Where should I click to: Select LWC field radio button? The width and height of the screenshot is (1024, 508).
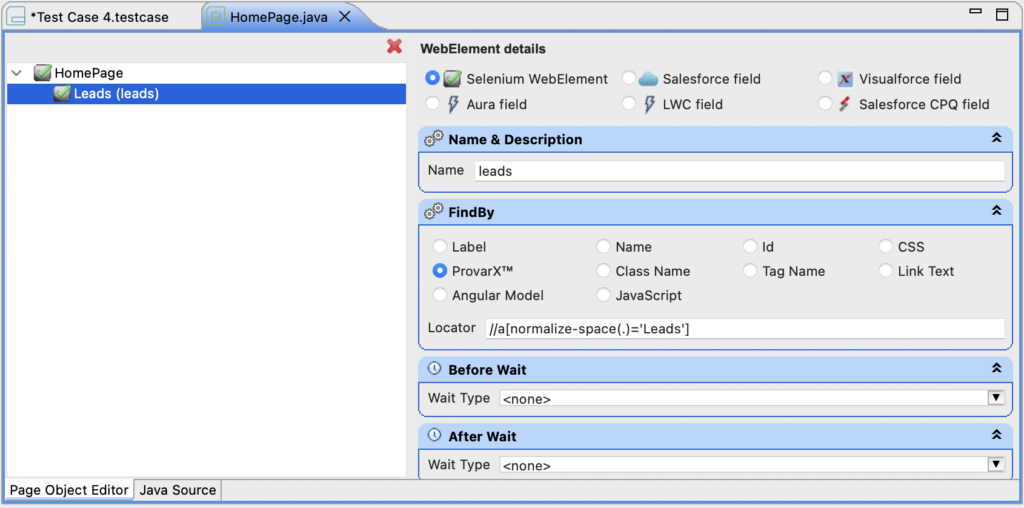628,103
